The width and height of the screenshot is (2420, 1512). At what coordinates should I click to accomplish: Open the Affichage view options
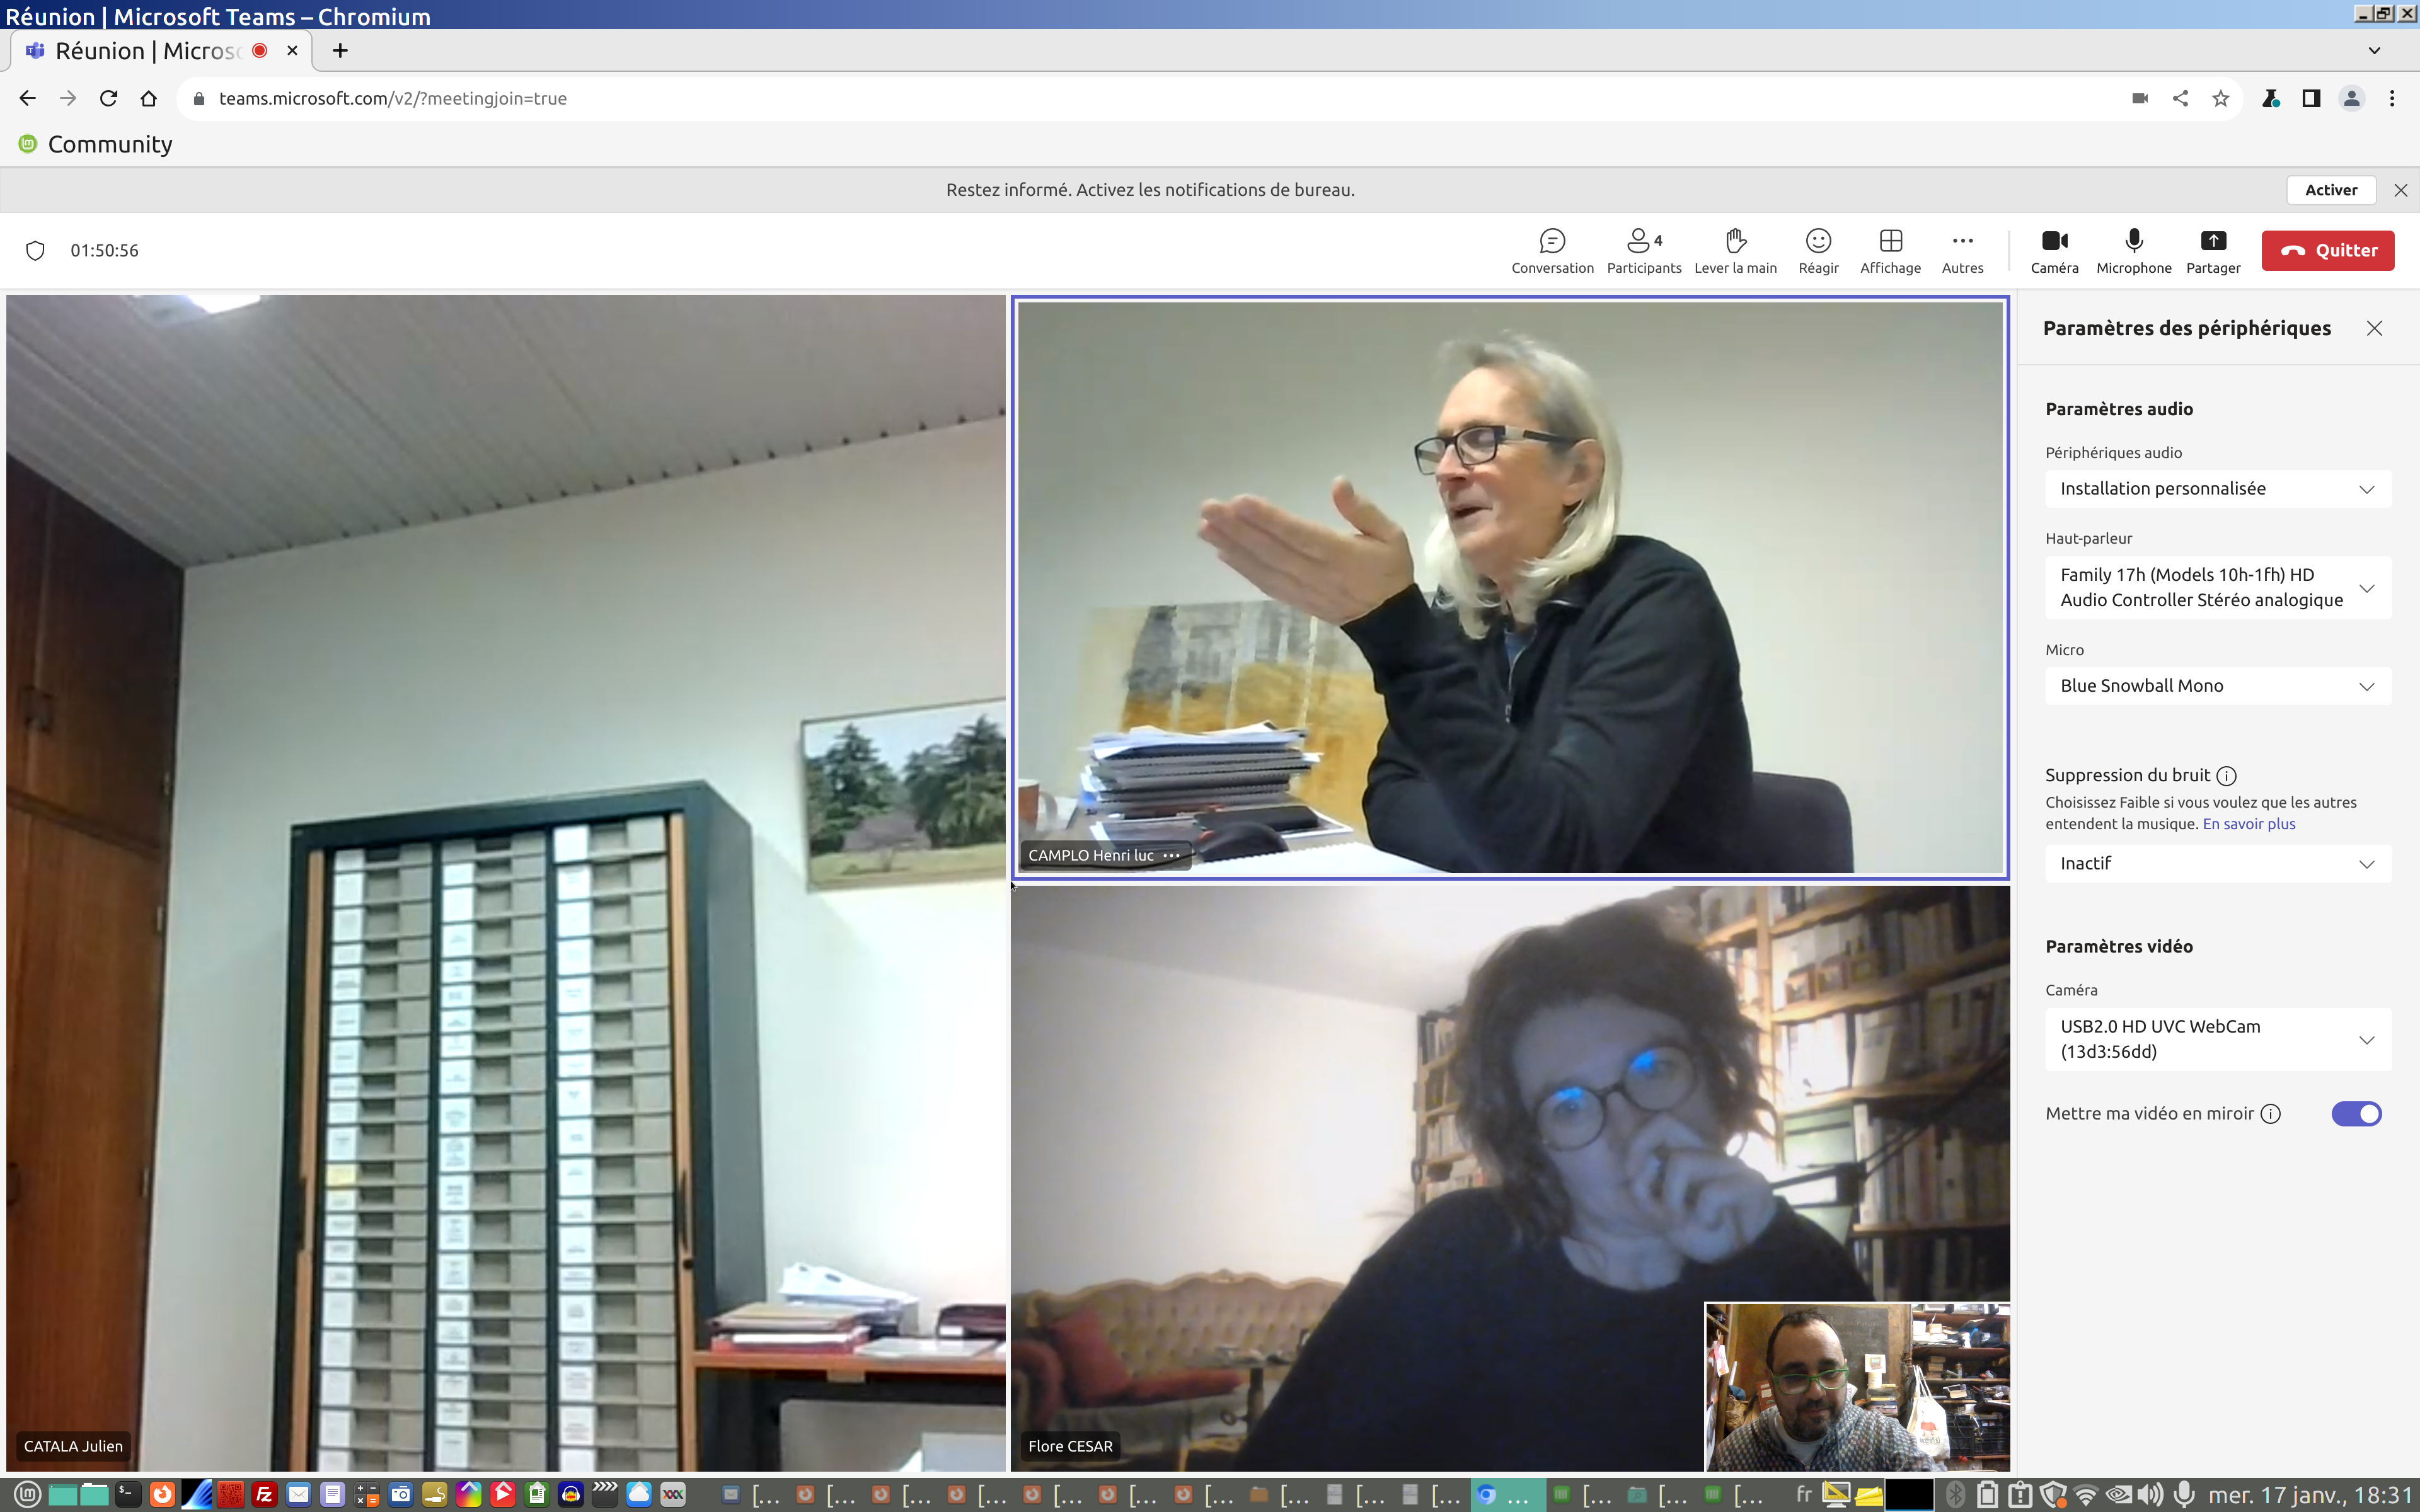(1889, 250)
